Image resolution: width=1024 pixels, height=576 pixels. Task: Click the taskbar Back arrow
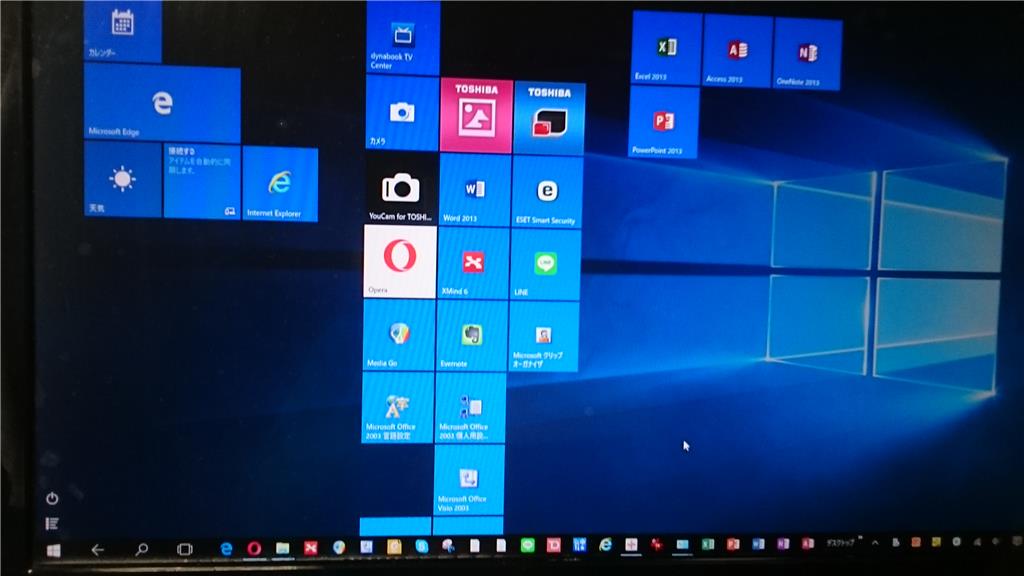(97, 550)
